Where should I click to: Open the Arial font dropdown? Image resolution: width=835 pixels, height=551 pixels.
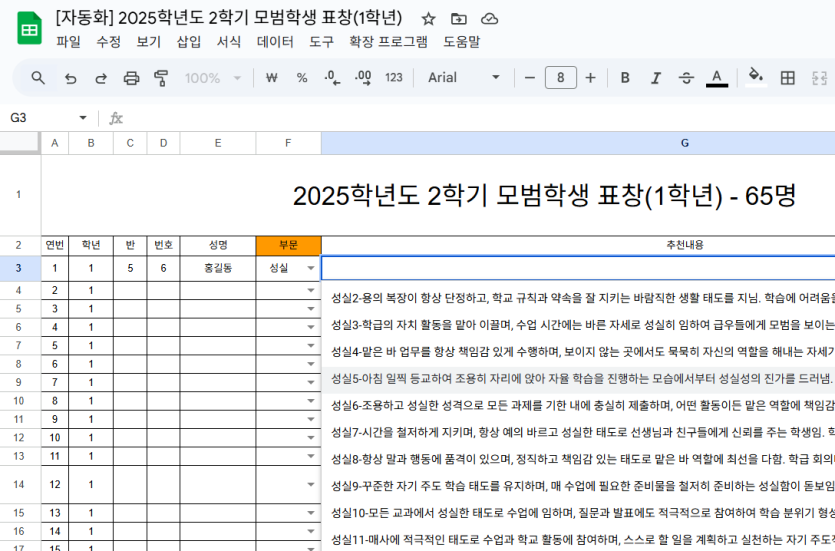[464, 78]
